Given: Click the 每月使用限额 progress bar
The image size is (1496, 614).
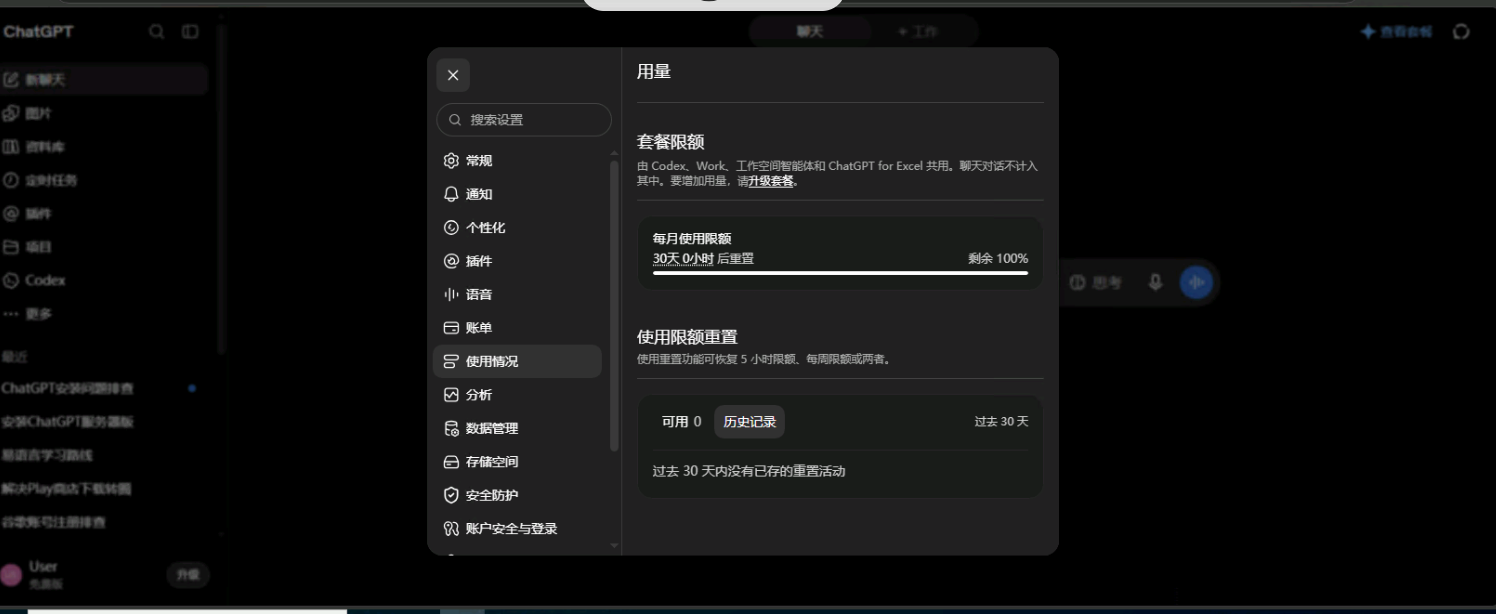Looking at the screenshot, I should click(840, 272).
